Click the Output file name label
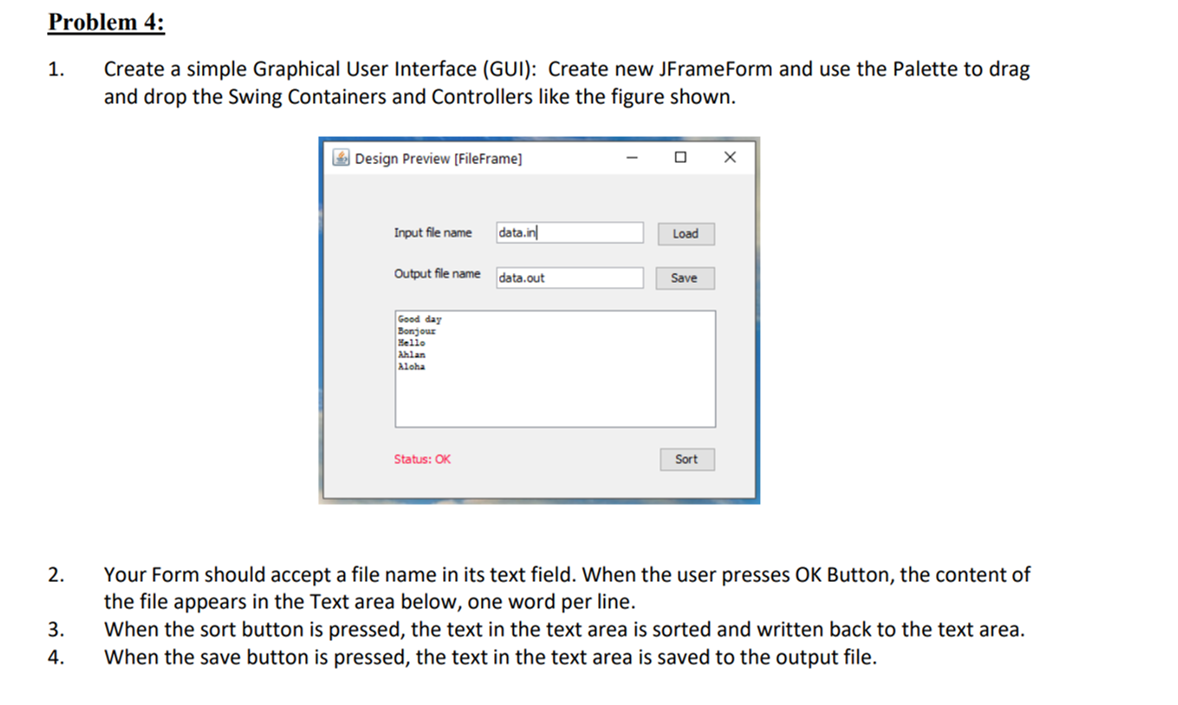The width and height of the screenshot is (1178, 705). (x=437, y=273)
